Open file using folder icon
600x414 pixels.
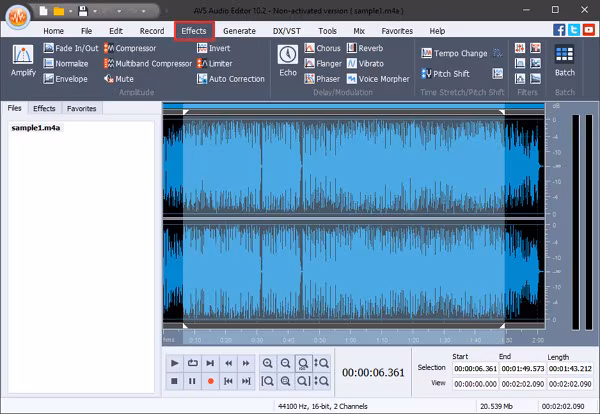click(59, 11)
